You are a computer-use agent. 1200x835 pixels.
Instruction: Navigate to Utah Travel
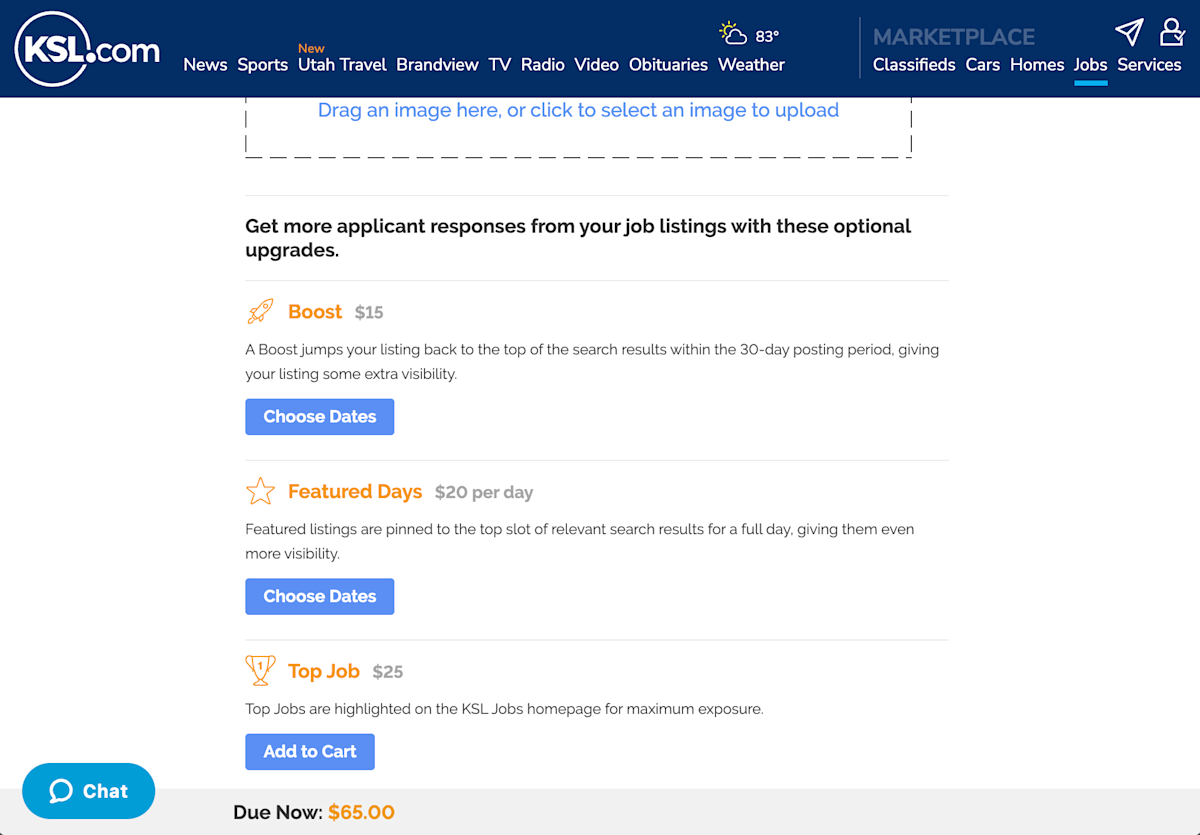[x=342, y=65]
